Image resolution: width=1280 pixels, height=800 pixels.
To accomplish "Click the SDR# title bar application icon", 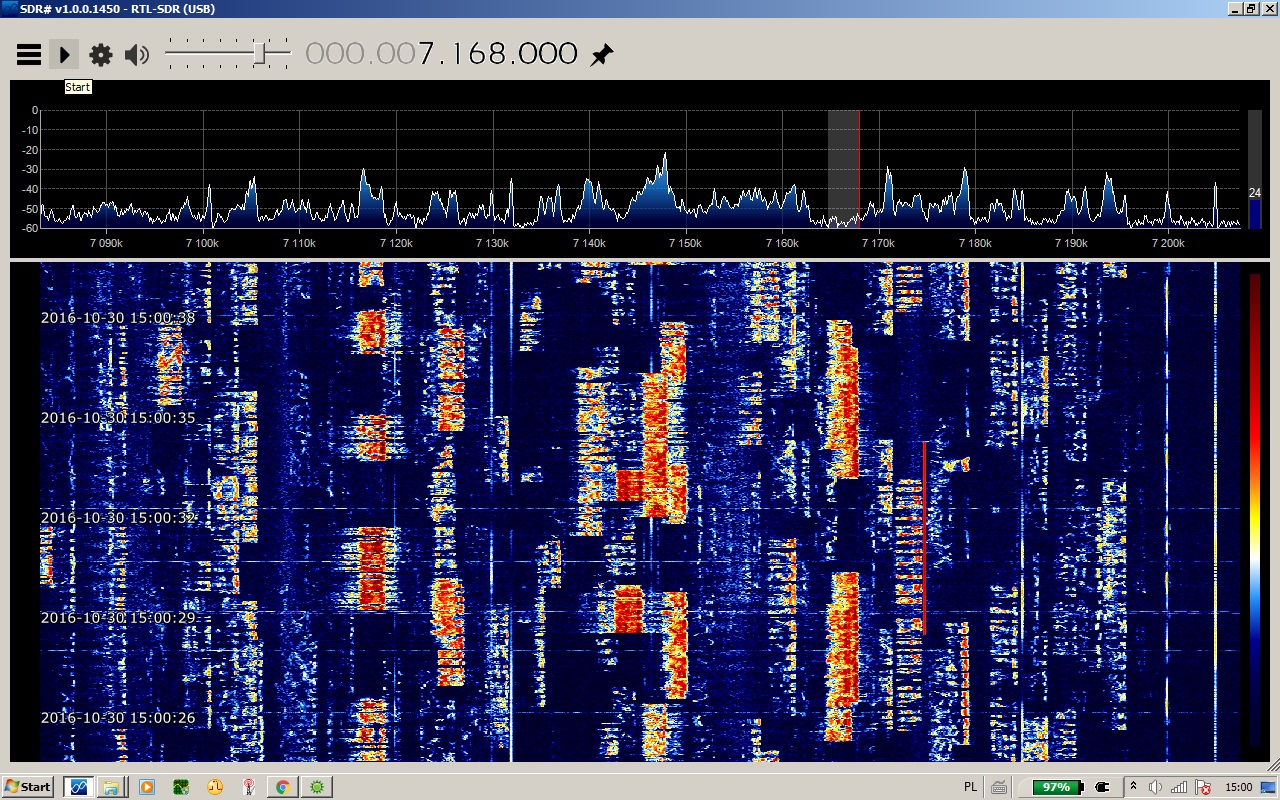I will click(x=9, y=9).
